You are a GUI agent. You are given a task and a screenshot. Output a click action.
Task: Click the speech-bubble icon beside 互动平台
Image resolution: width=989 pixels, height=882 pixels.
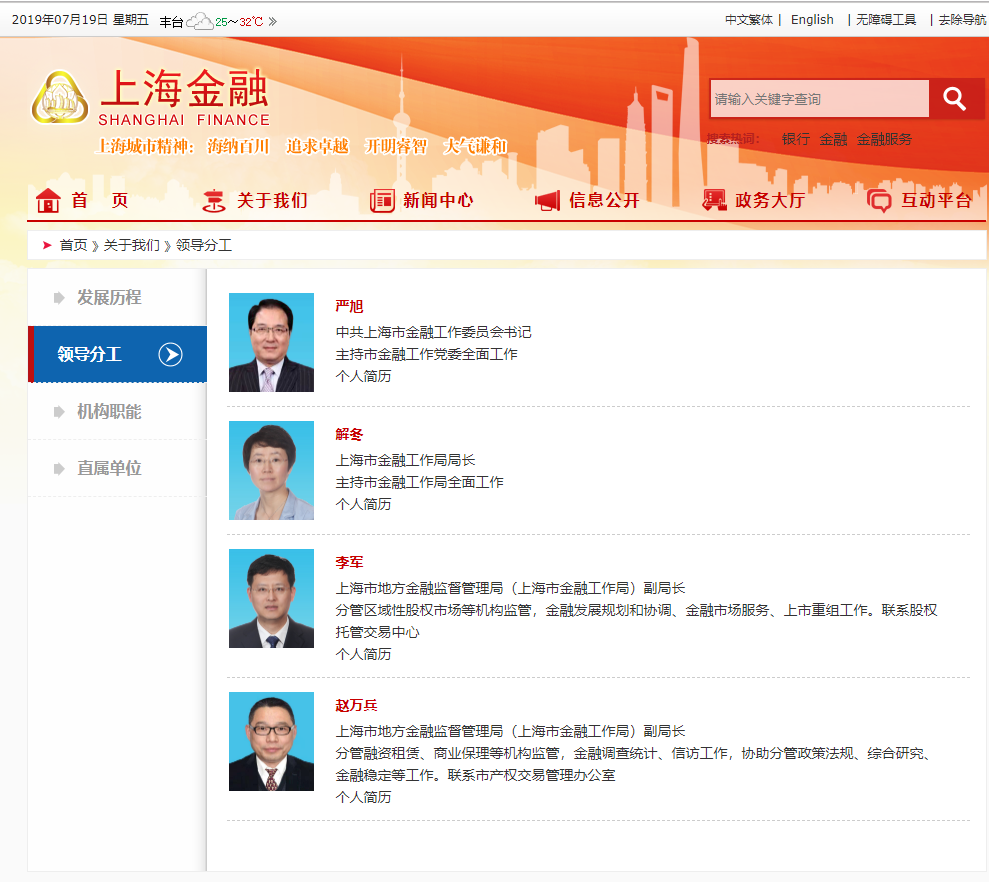click(879, 201)
